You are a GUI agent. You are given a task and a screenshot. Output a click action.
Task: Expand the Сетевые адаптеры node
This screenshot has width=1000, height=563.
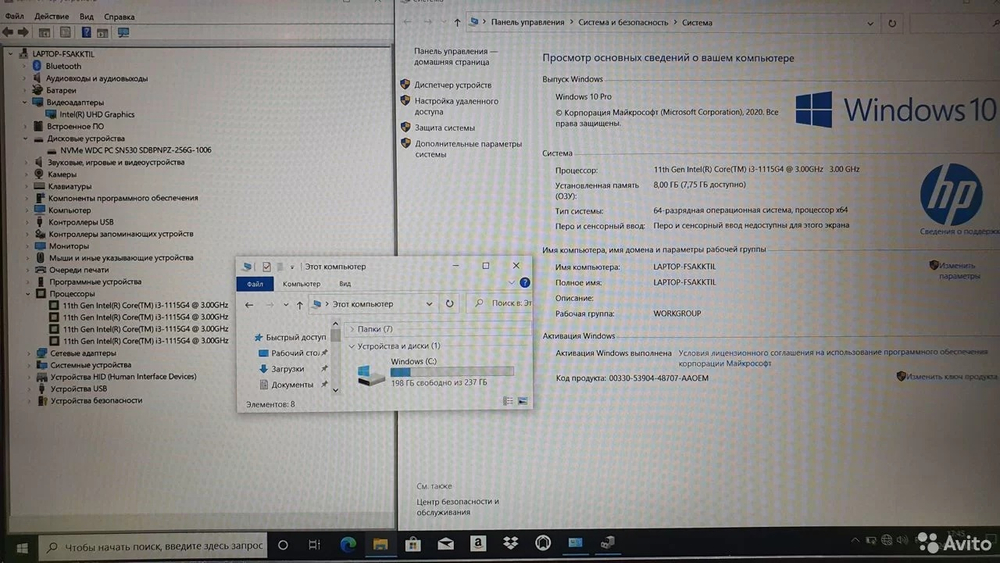click(x=28, y=353)
